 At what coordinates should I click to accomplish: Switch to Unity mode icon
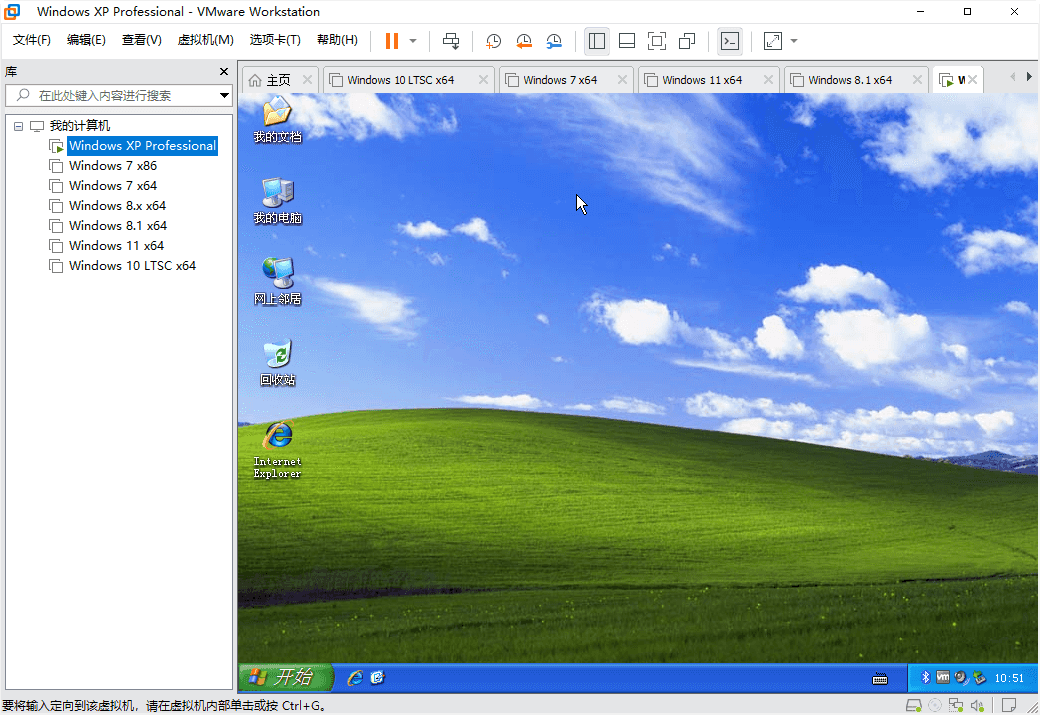point(687,41)
